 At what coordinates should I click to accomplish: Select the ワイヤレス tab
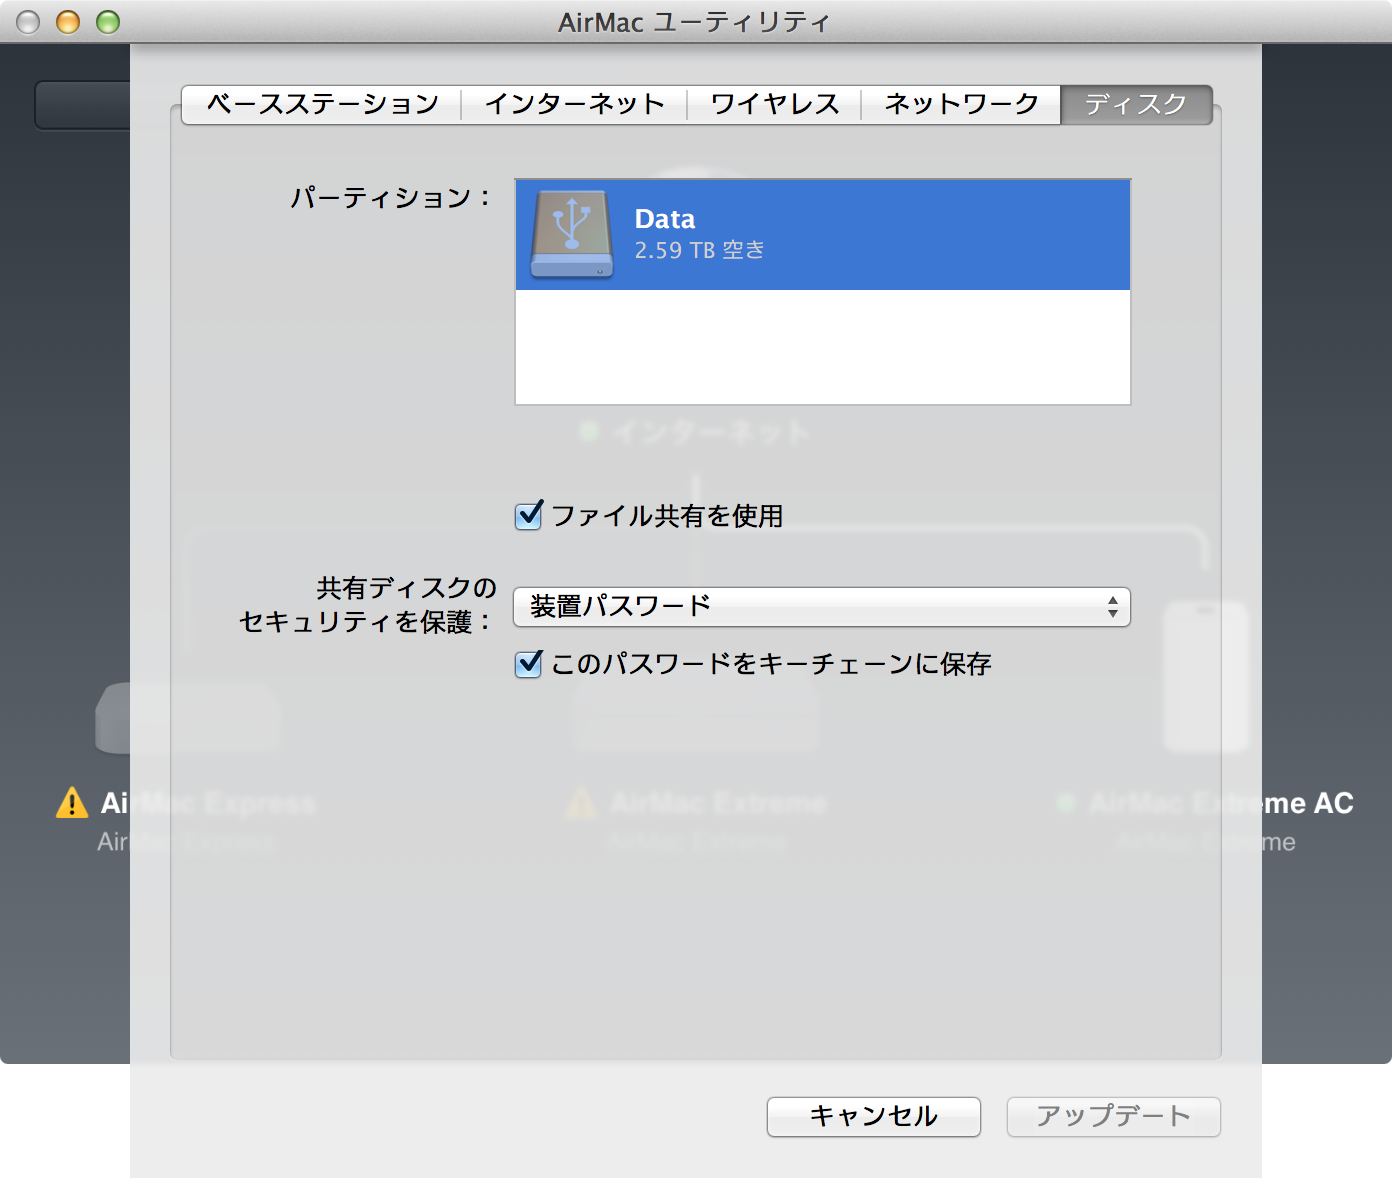pos(774,104)
